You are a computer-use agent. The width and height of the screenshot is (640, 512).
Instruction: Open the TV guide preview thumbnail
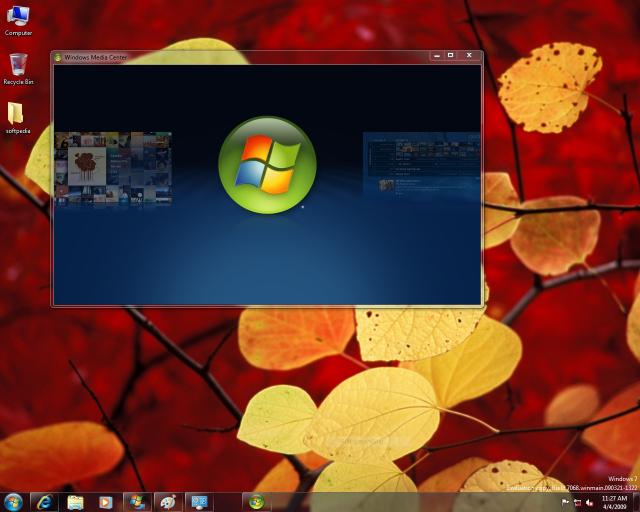pyautogui.click(x=422, y=166)
